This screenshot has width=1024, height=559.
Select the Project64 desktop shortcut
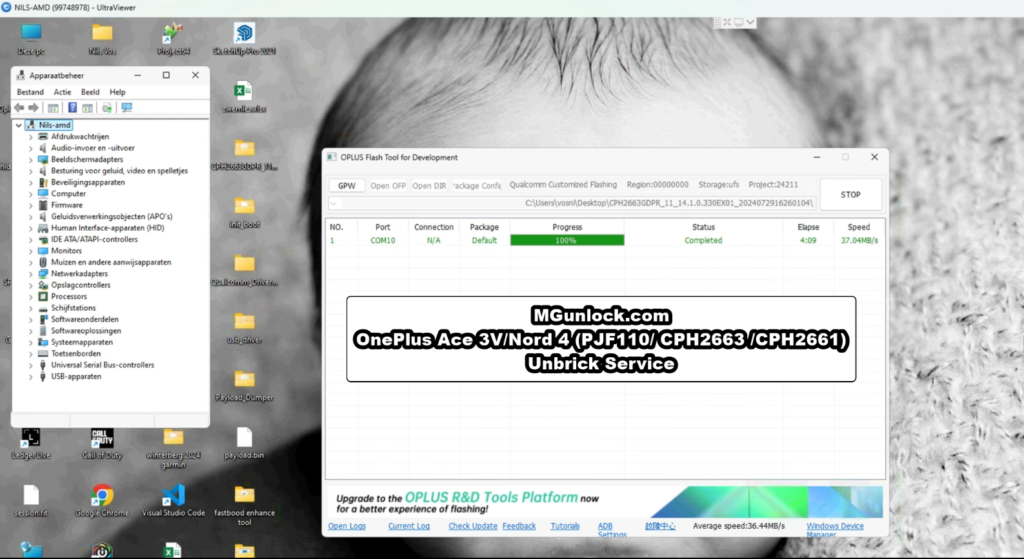click(x=173, y=39)
